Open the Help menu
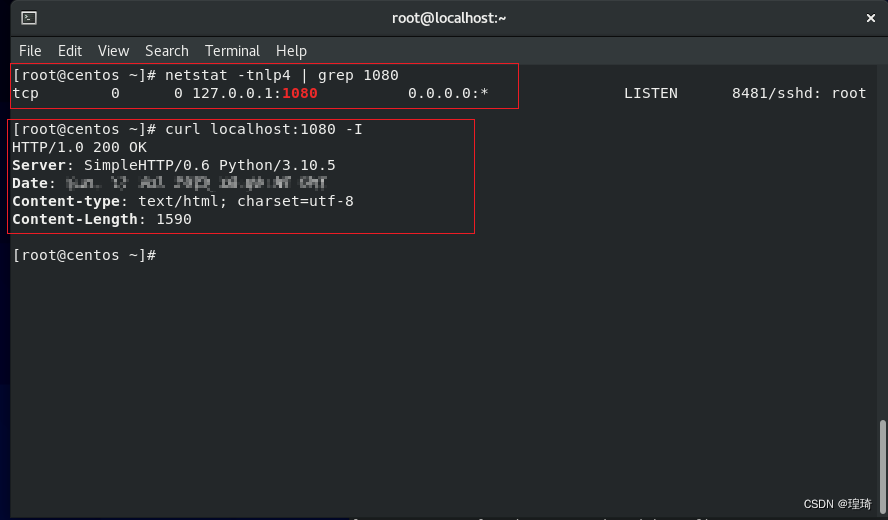The image size is (888, 520). pos(291,51)
